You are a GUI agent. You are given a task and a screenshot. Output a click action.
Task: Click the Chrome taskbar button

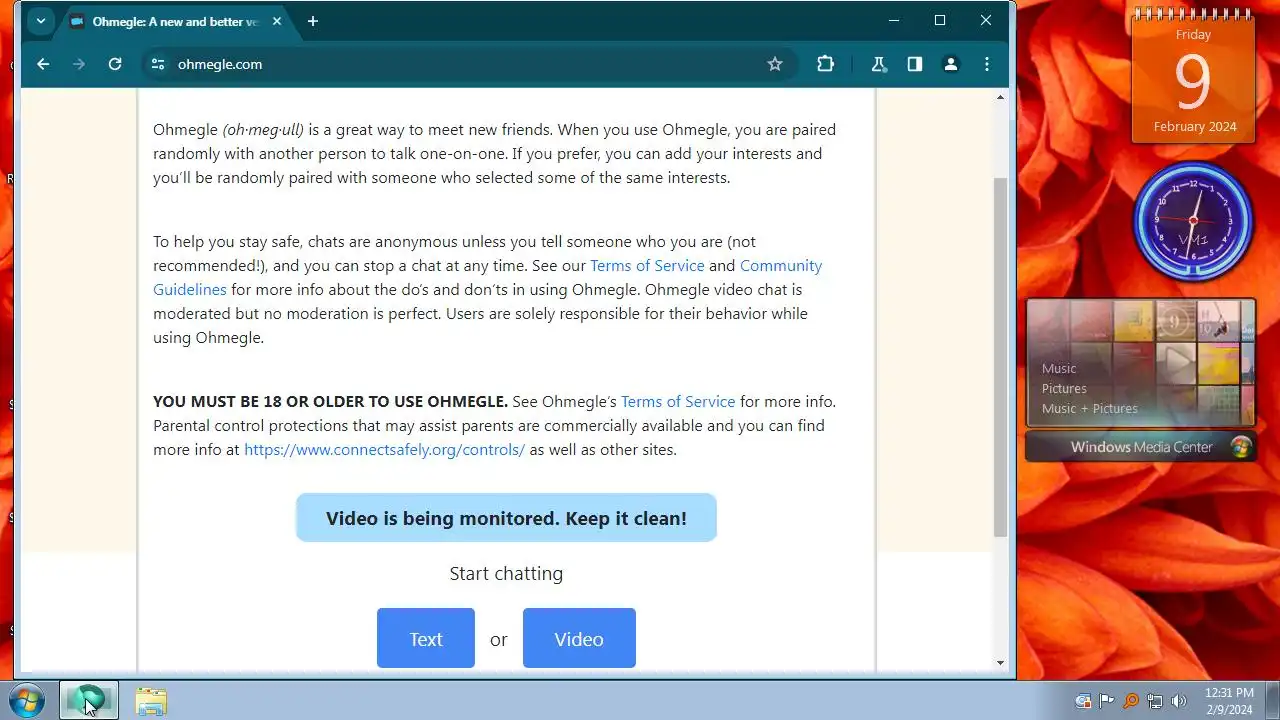point(89,701)
